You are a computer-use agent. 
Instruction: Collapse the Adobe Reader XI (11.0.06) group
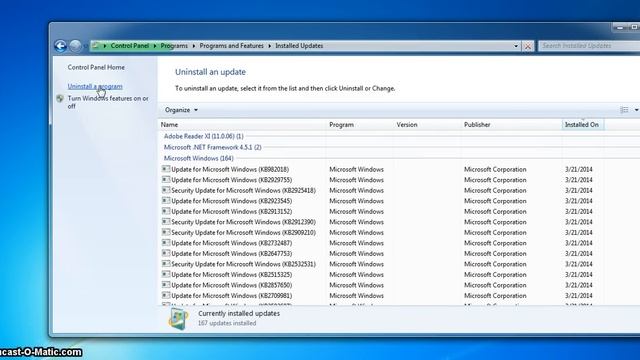pos(204,136)
